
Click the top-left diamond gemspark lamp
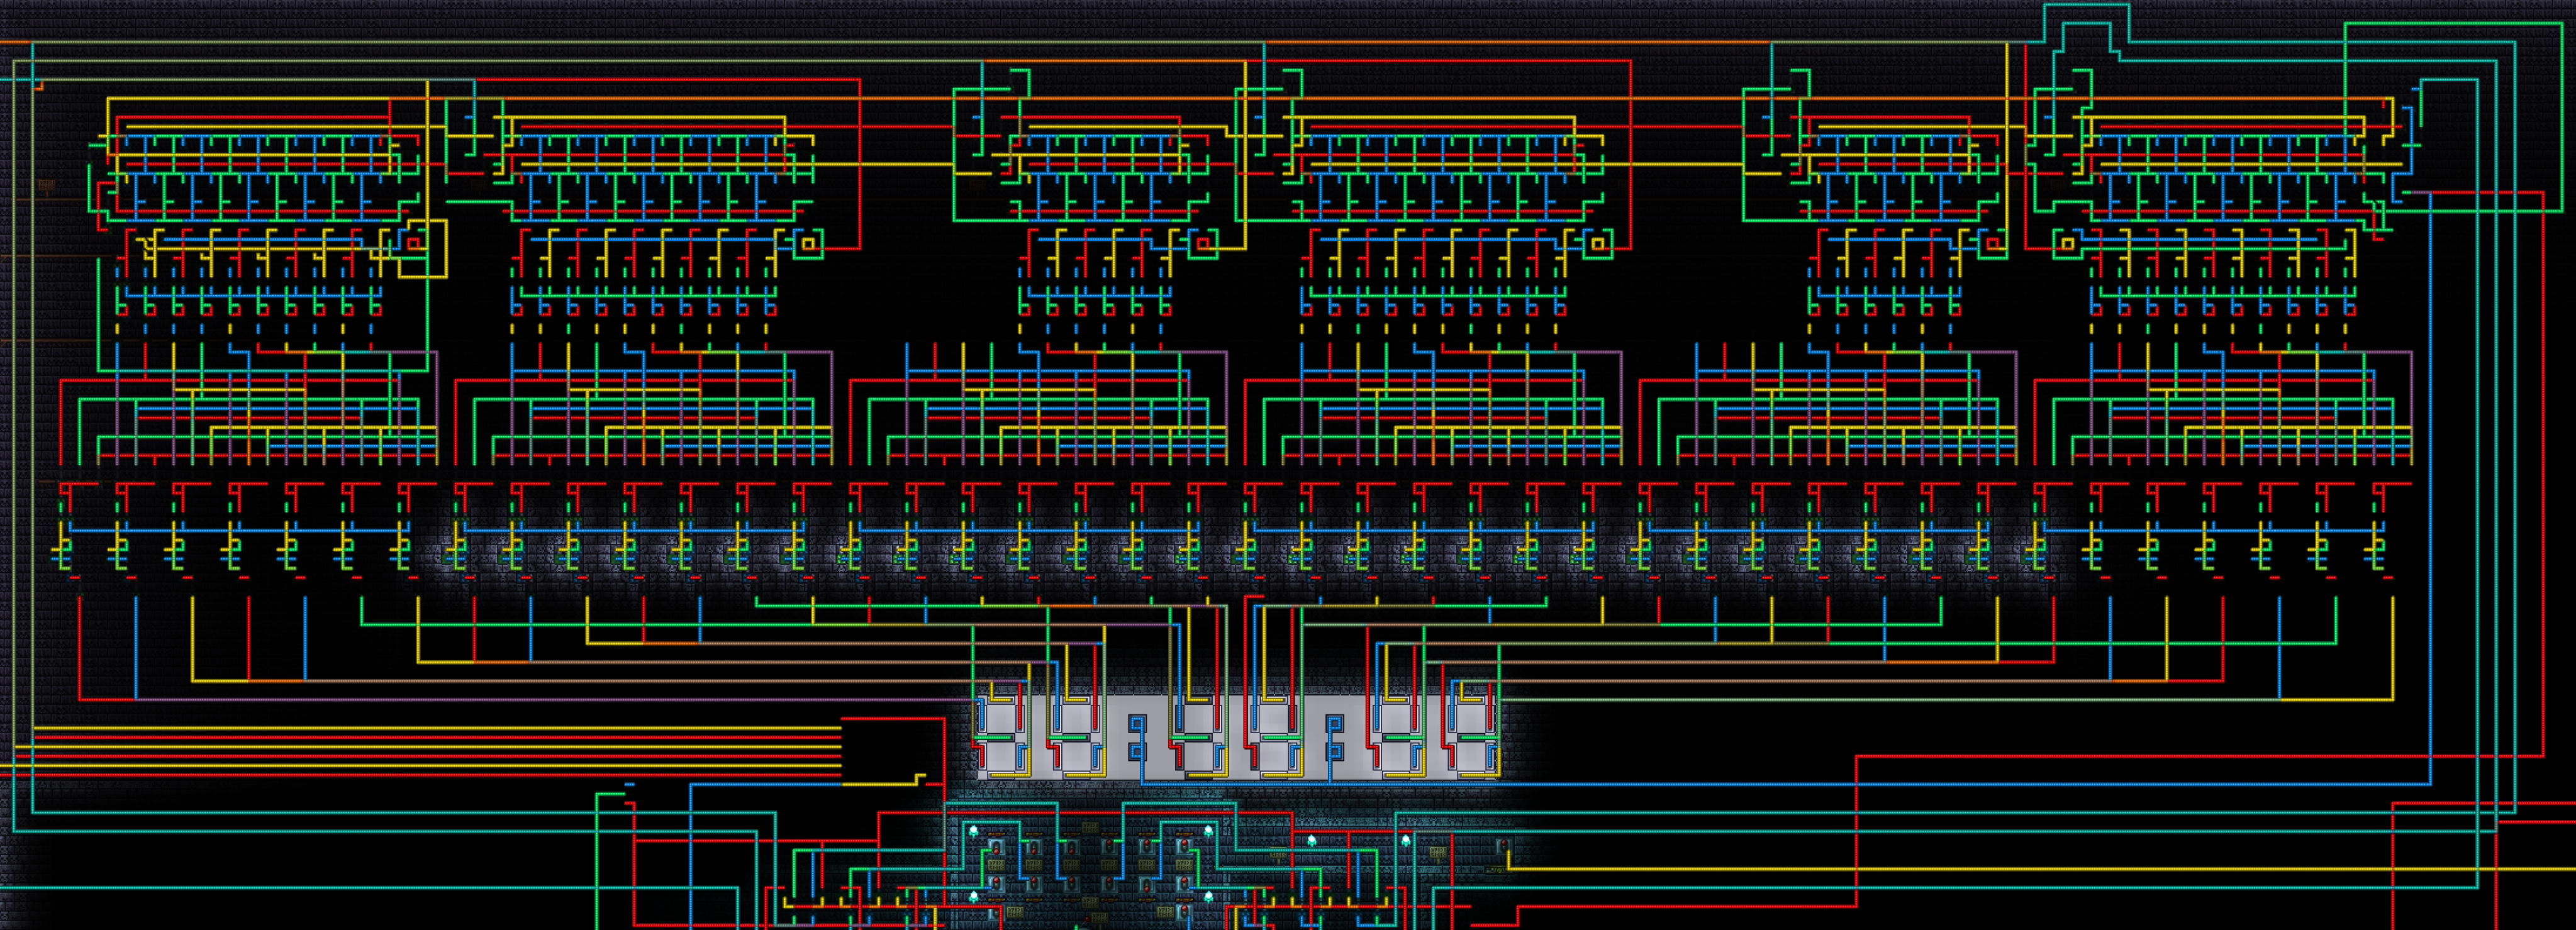pyautogui.click(x=974, y=831)
